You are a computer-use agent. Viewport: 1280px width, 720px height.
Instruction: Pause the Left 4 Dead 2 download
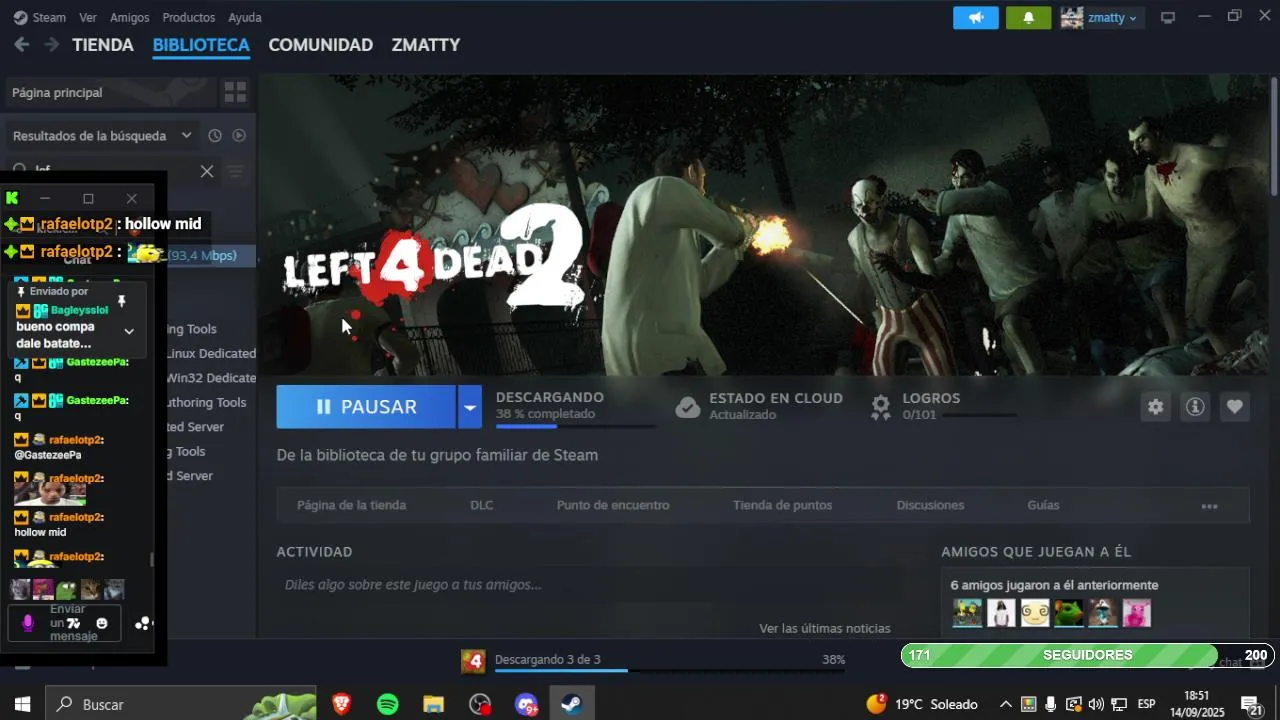[366, 407]
